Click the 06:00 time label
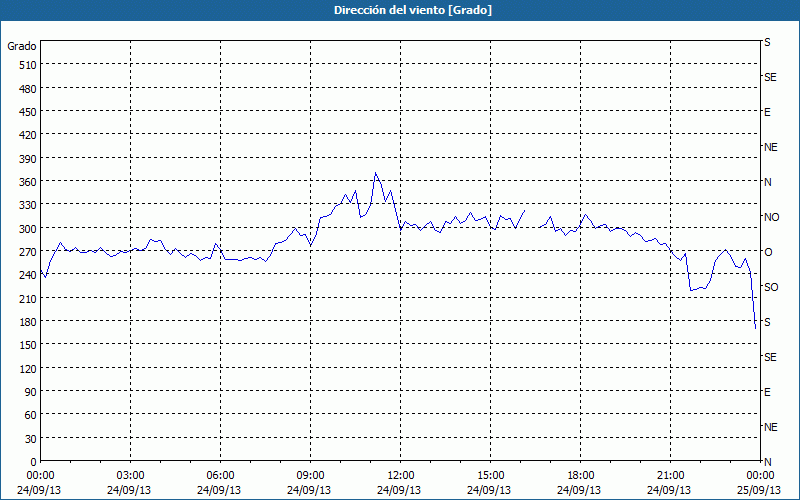Screen dimensions: 800x500 [x=220, y=476]
